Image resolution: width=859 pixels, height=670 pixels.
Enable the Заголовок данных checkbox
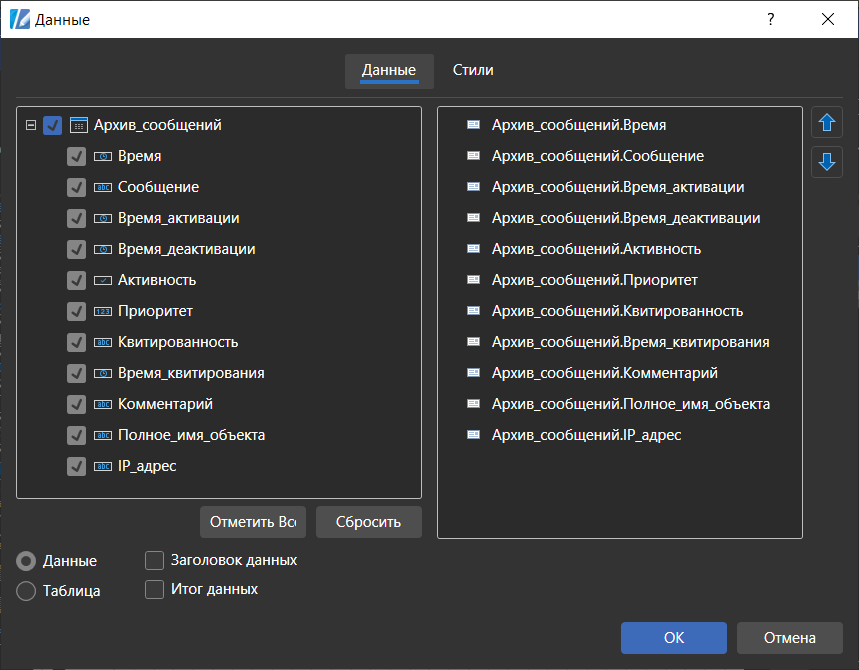coord(154,560)
